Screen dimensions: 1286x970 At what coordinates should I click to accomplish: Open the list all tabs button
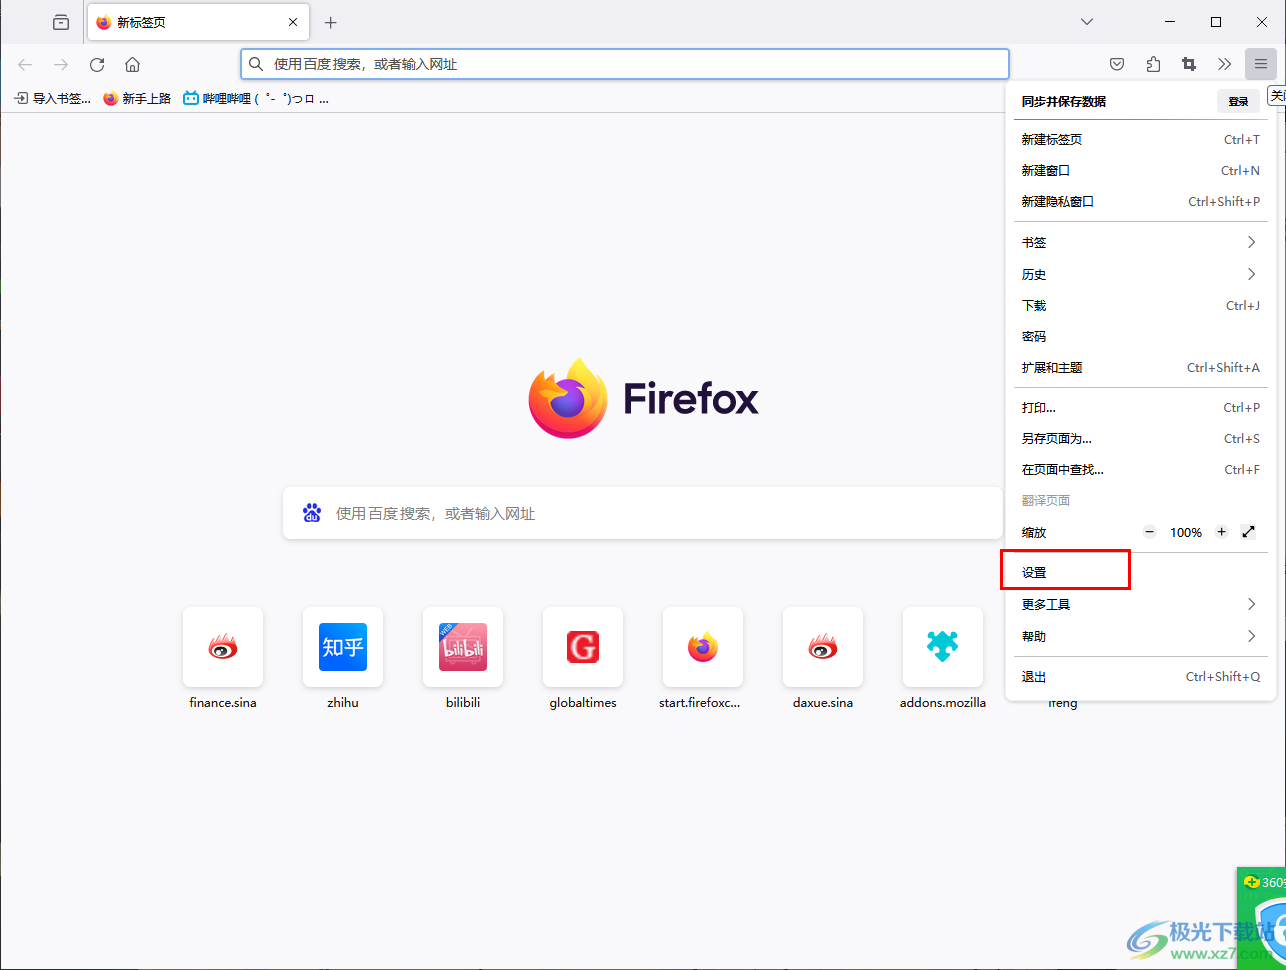coord(61,22)
